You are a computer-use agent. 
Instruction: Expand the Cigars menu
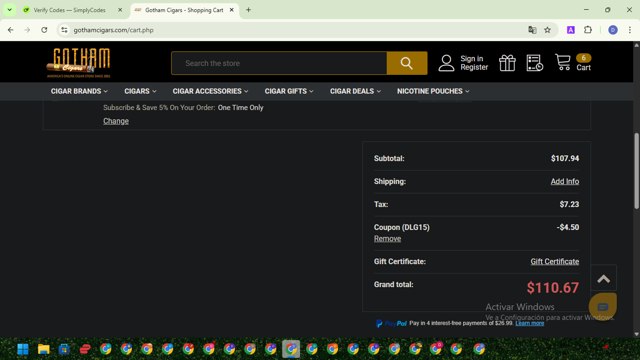[140, 91]
